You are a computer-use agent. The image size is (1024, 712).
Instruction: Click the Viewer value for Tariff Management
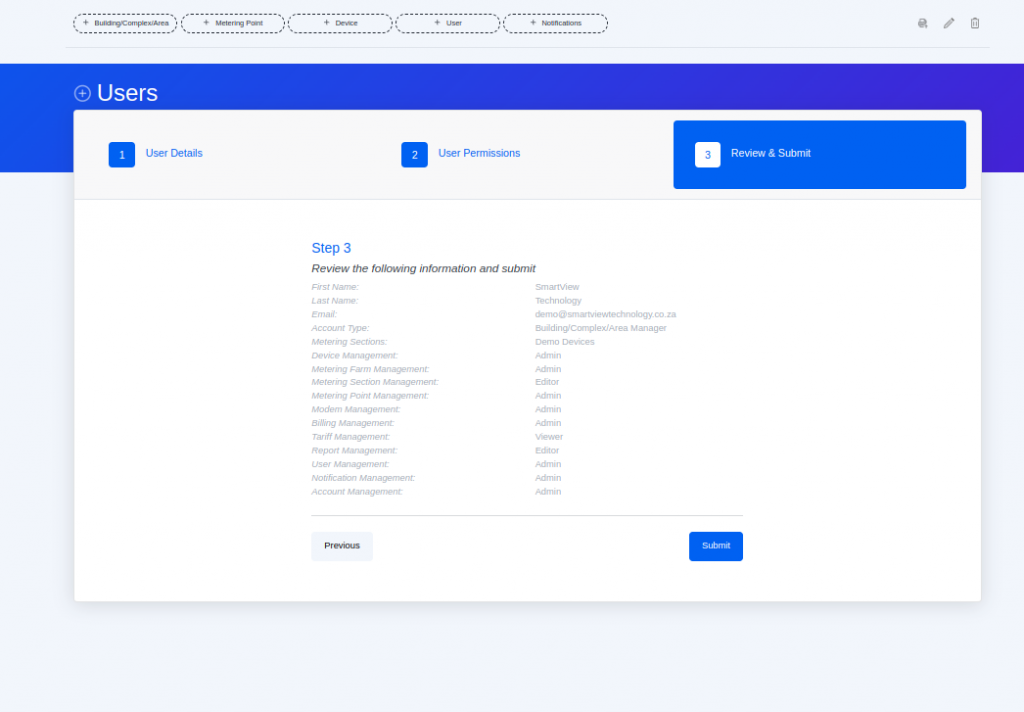point(549,437)
